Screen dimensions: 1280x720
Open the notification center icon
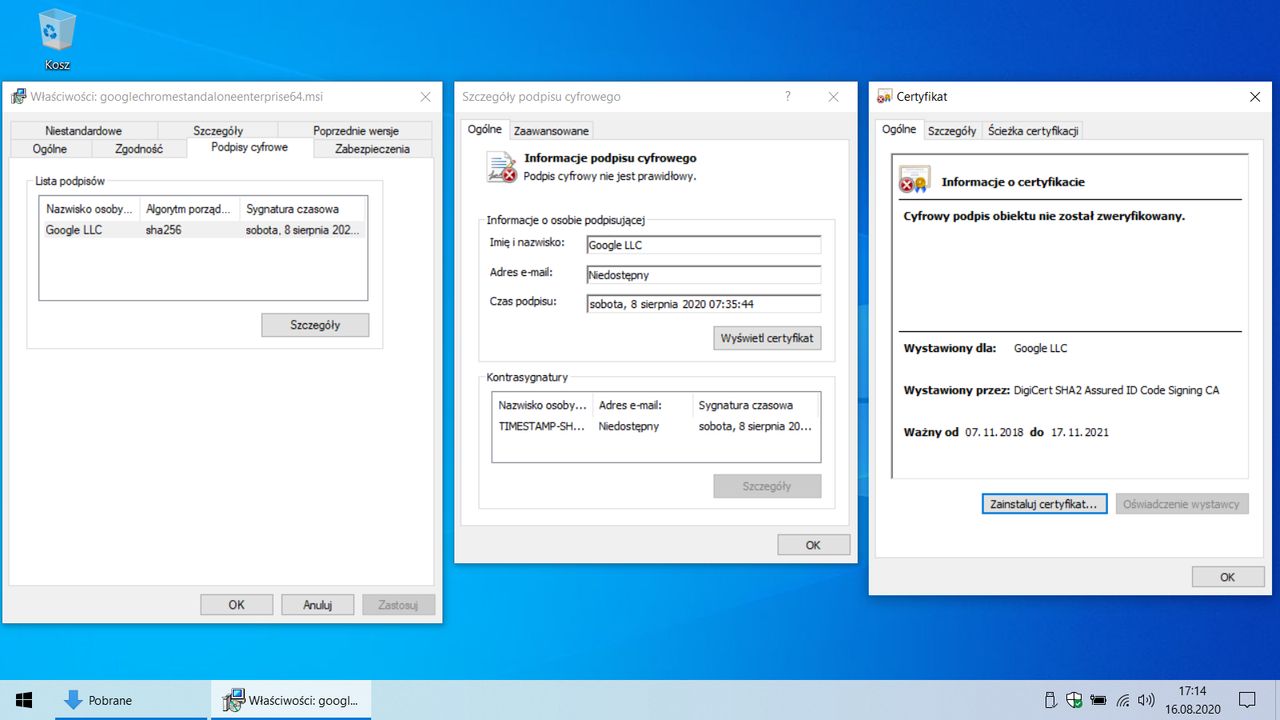(1247, 700)
